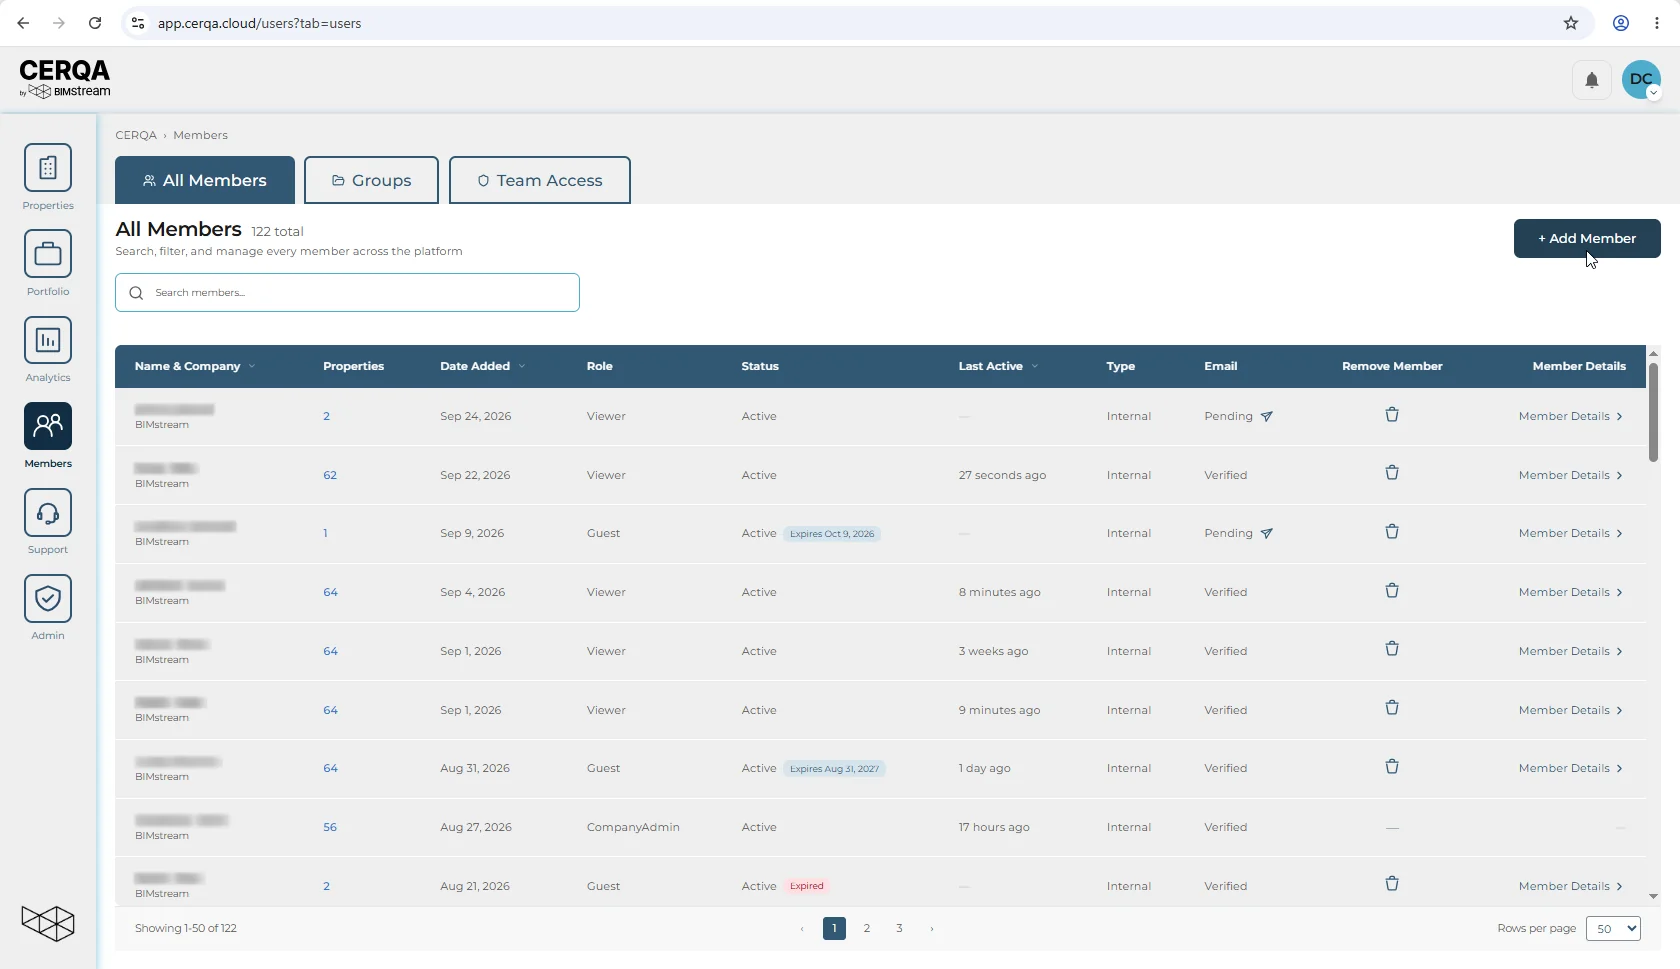Screen dimensions: 1680x969
Task: Remove the member last active 3 weeks ago
Action: coord(1392,649)
